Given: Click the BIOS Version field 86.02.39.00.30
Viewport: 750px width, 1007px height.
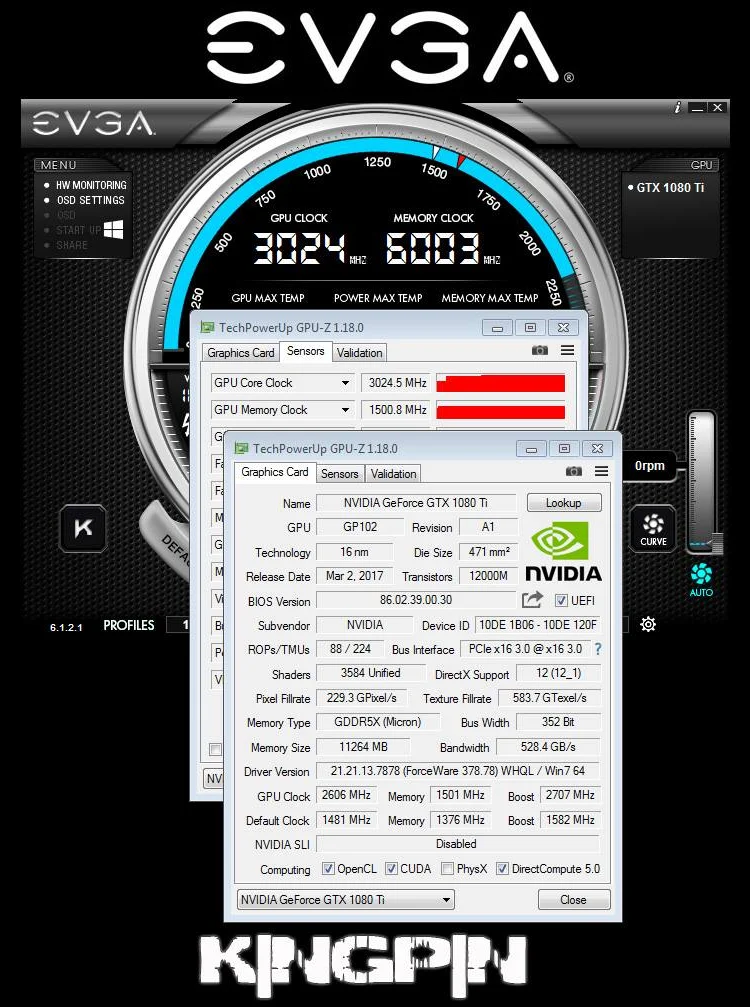Looking at the screenshot, I should click(416, 600).
